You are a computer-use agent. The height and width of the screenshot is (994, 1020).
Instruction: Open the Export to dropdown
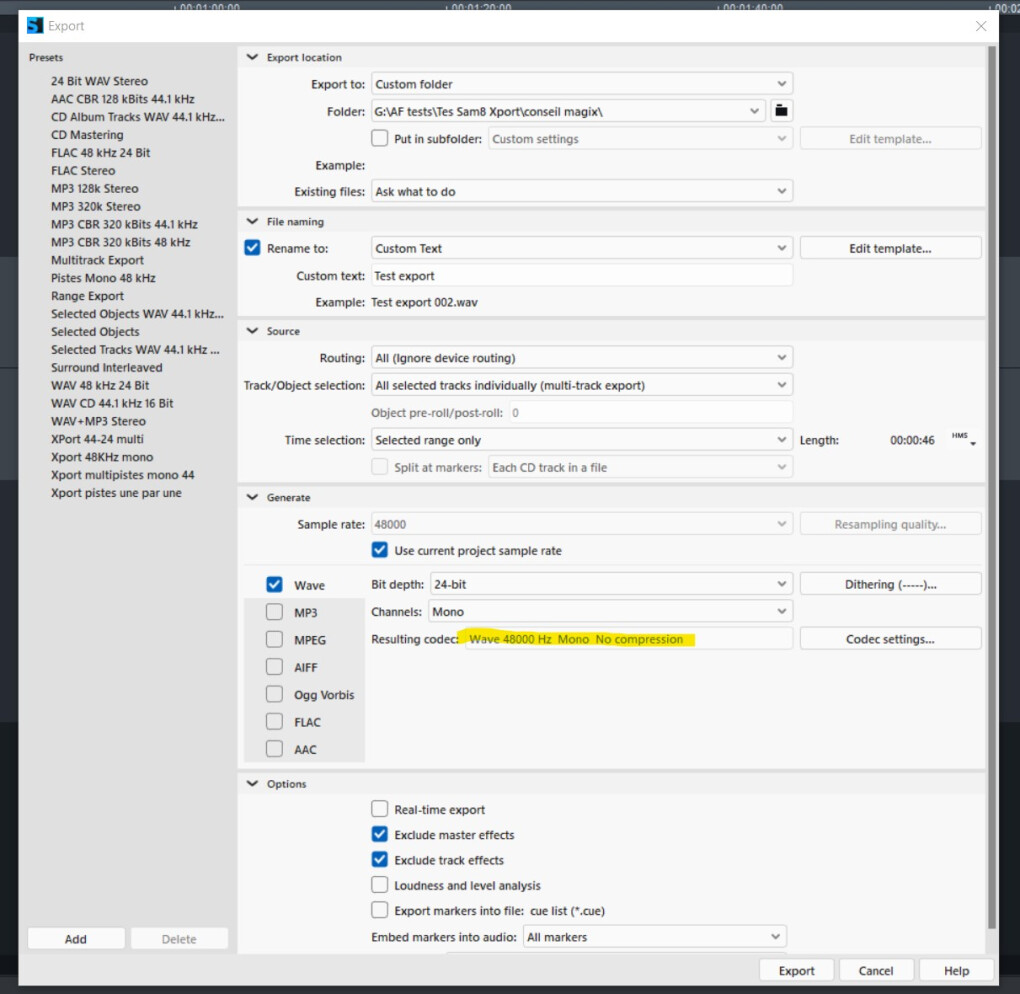click(x=582, y=84)
